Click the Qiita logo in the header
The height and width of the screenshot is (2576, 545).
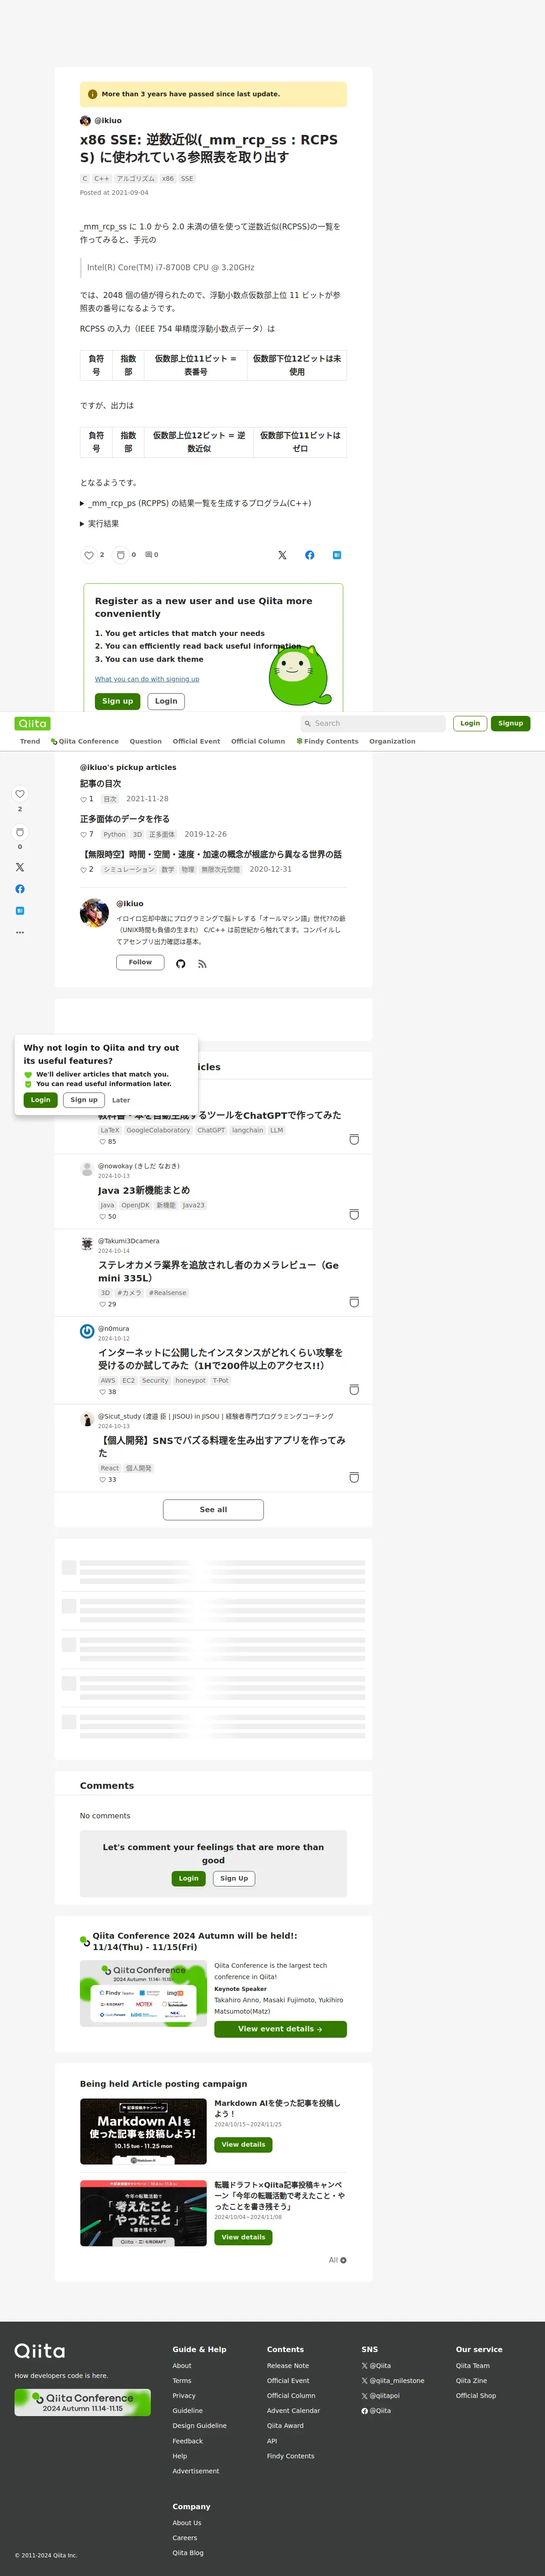[x=32, y=723]
